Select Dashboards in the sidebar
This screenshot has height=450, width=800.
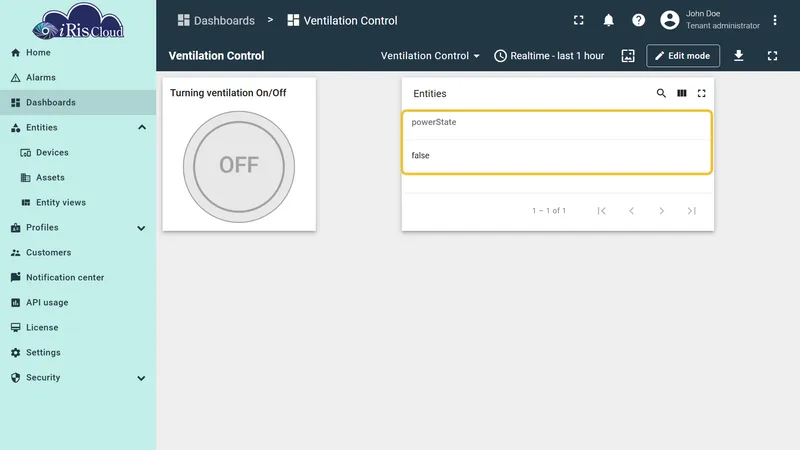tap(78, 103)
